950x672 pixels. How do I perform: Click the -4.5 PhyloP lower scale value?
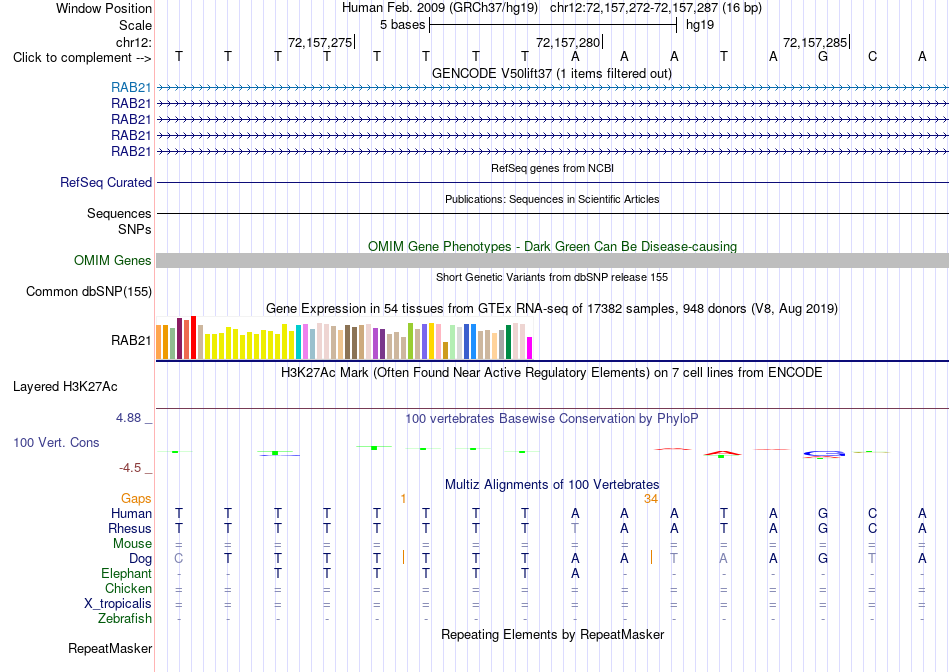(130, 468)
